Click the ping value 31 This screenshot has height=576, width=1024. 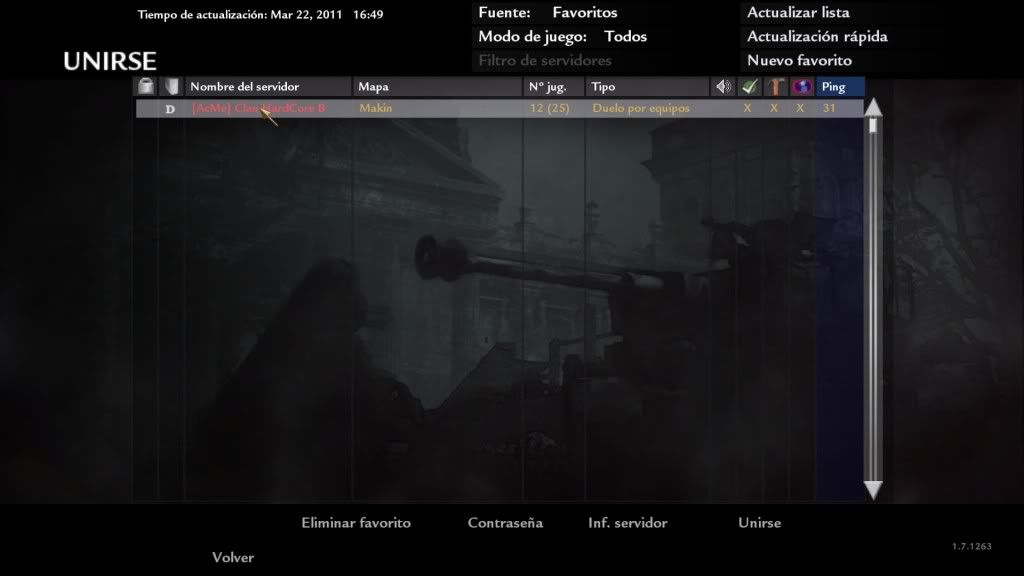click(x=829, y=108)
